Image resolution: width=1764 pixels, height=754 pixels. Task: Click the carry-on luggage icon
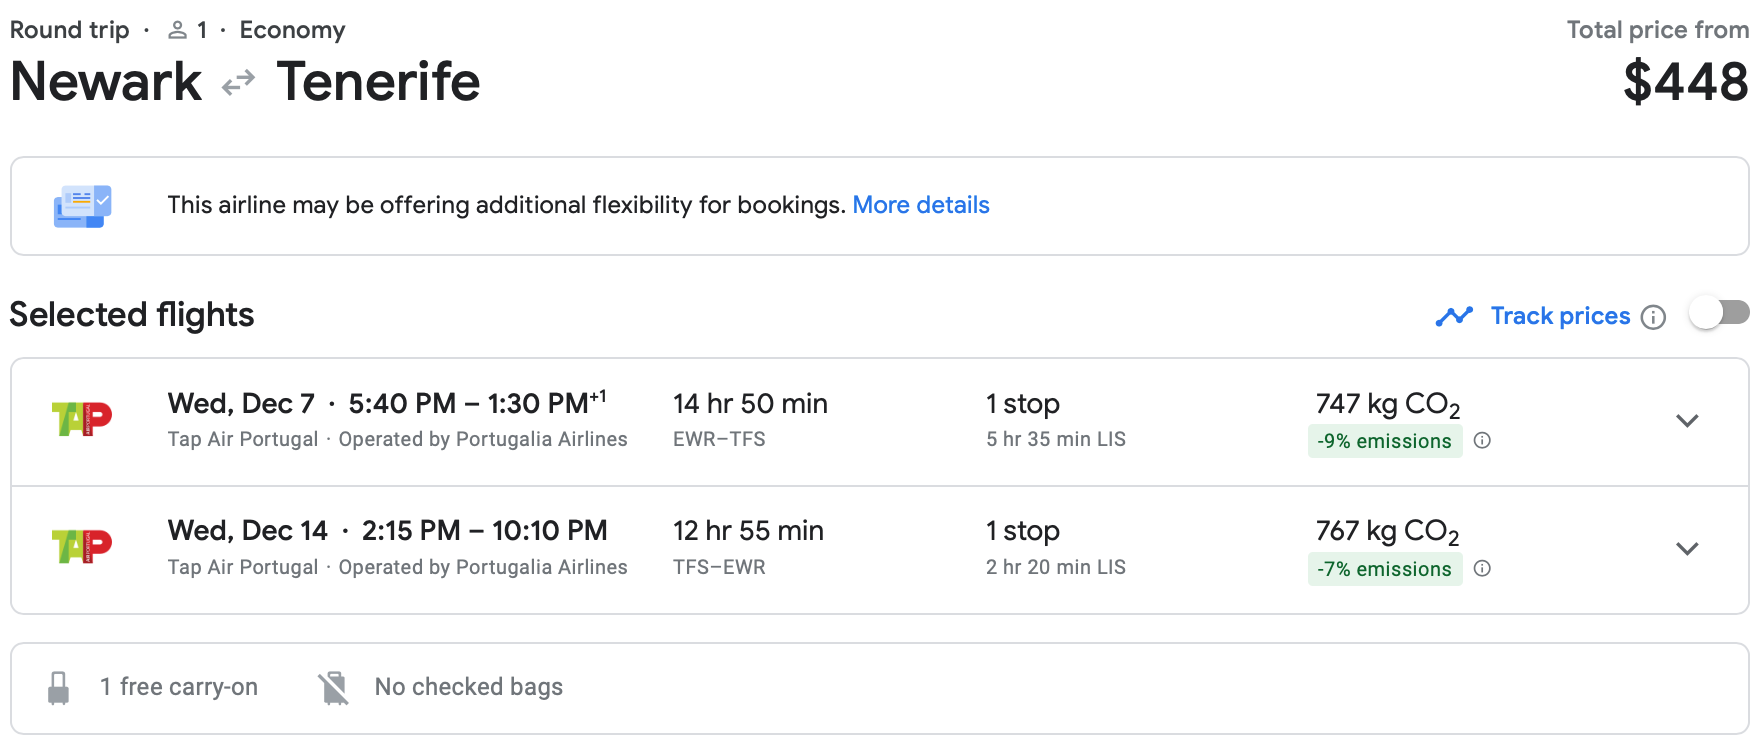(59, 688)
